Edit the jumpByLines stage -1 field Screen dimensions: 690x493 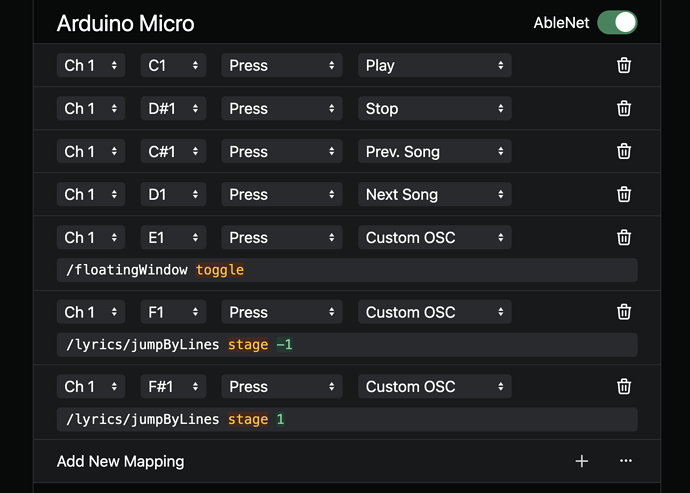click(x=346, y=345)
